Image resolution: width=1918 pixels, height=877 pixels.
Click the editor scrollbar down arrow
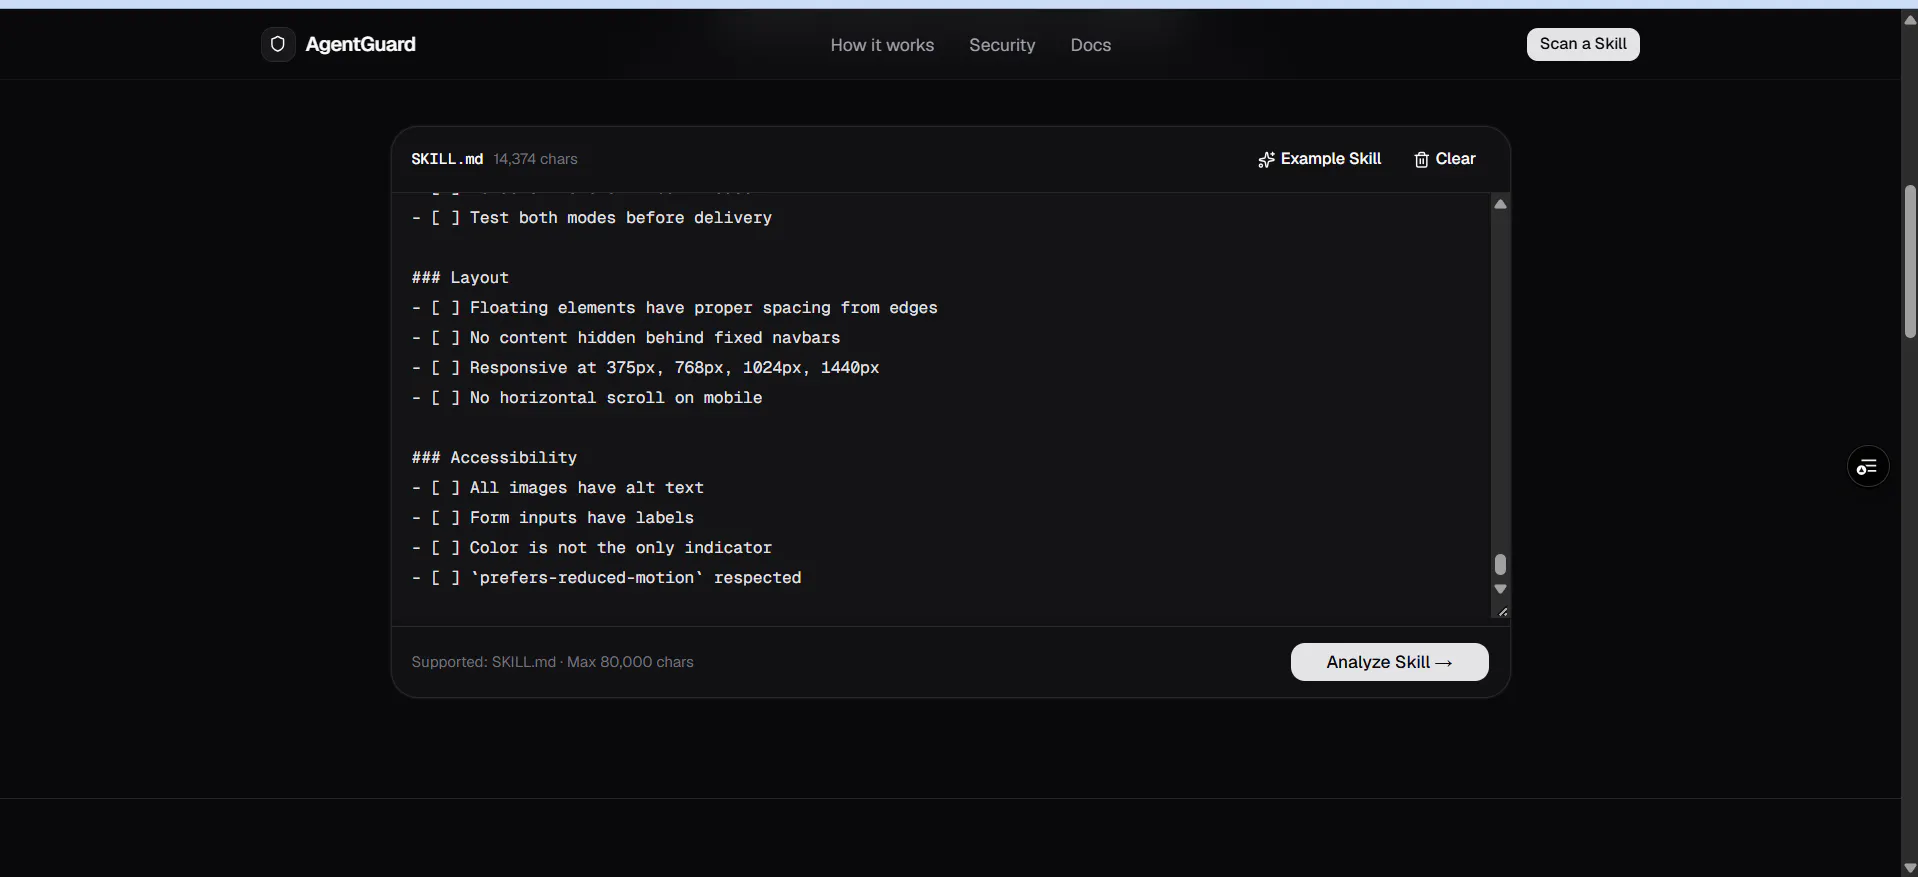tap(1500, 589)
